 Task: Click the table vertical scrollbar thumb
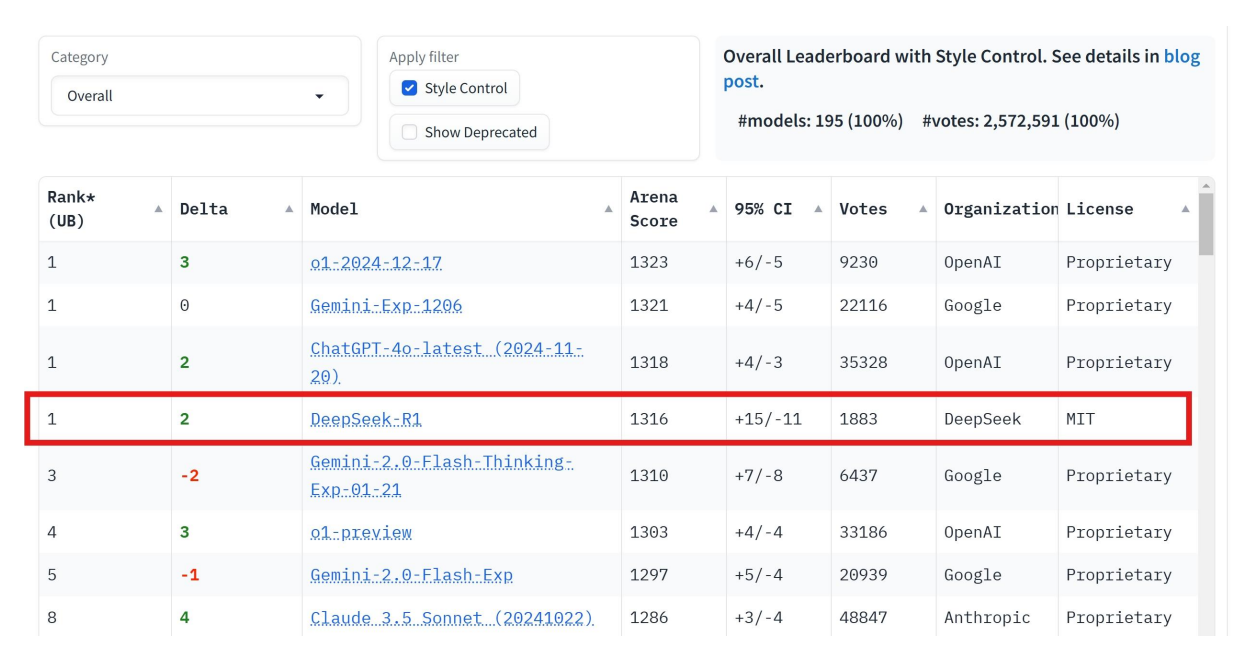1205,225
